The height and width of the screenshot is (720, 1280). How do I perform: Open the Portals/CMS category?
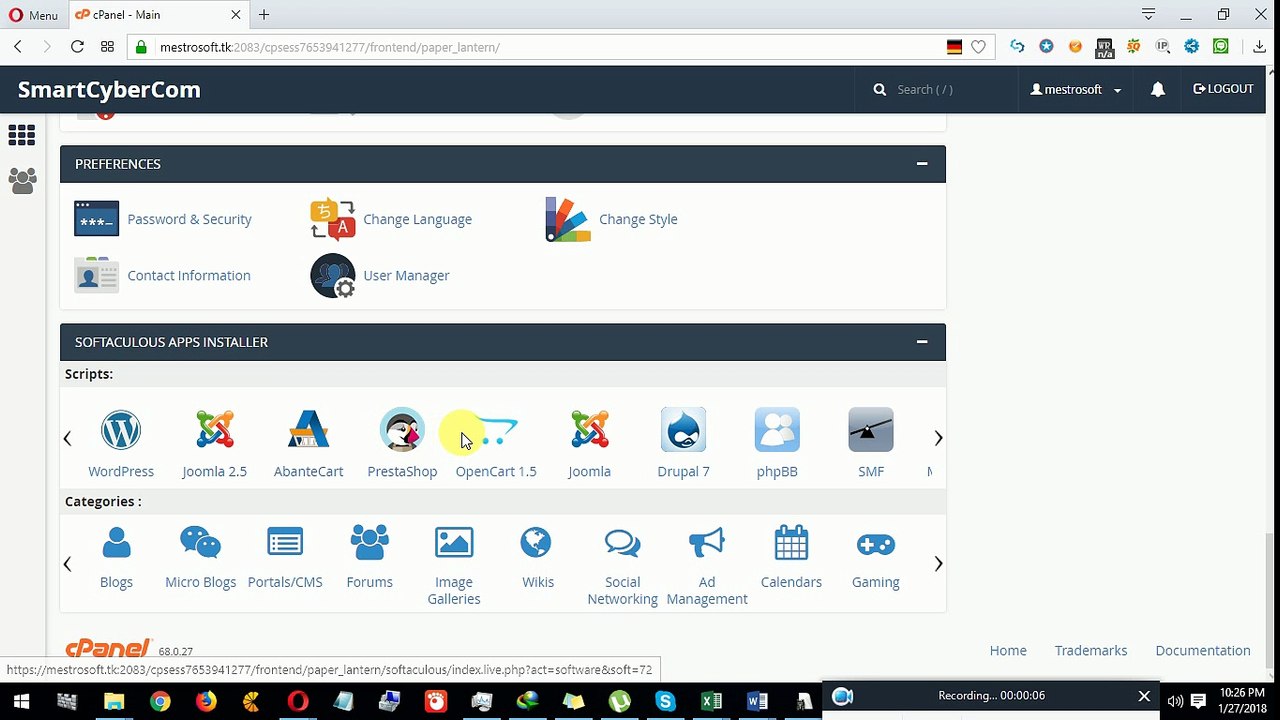click(x=285, y=543)
